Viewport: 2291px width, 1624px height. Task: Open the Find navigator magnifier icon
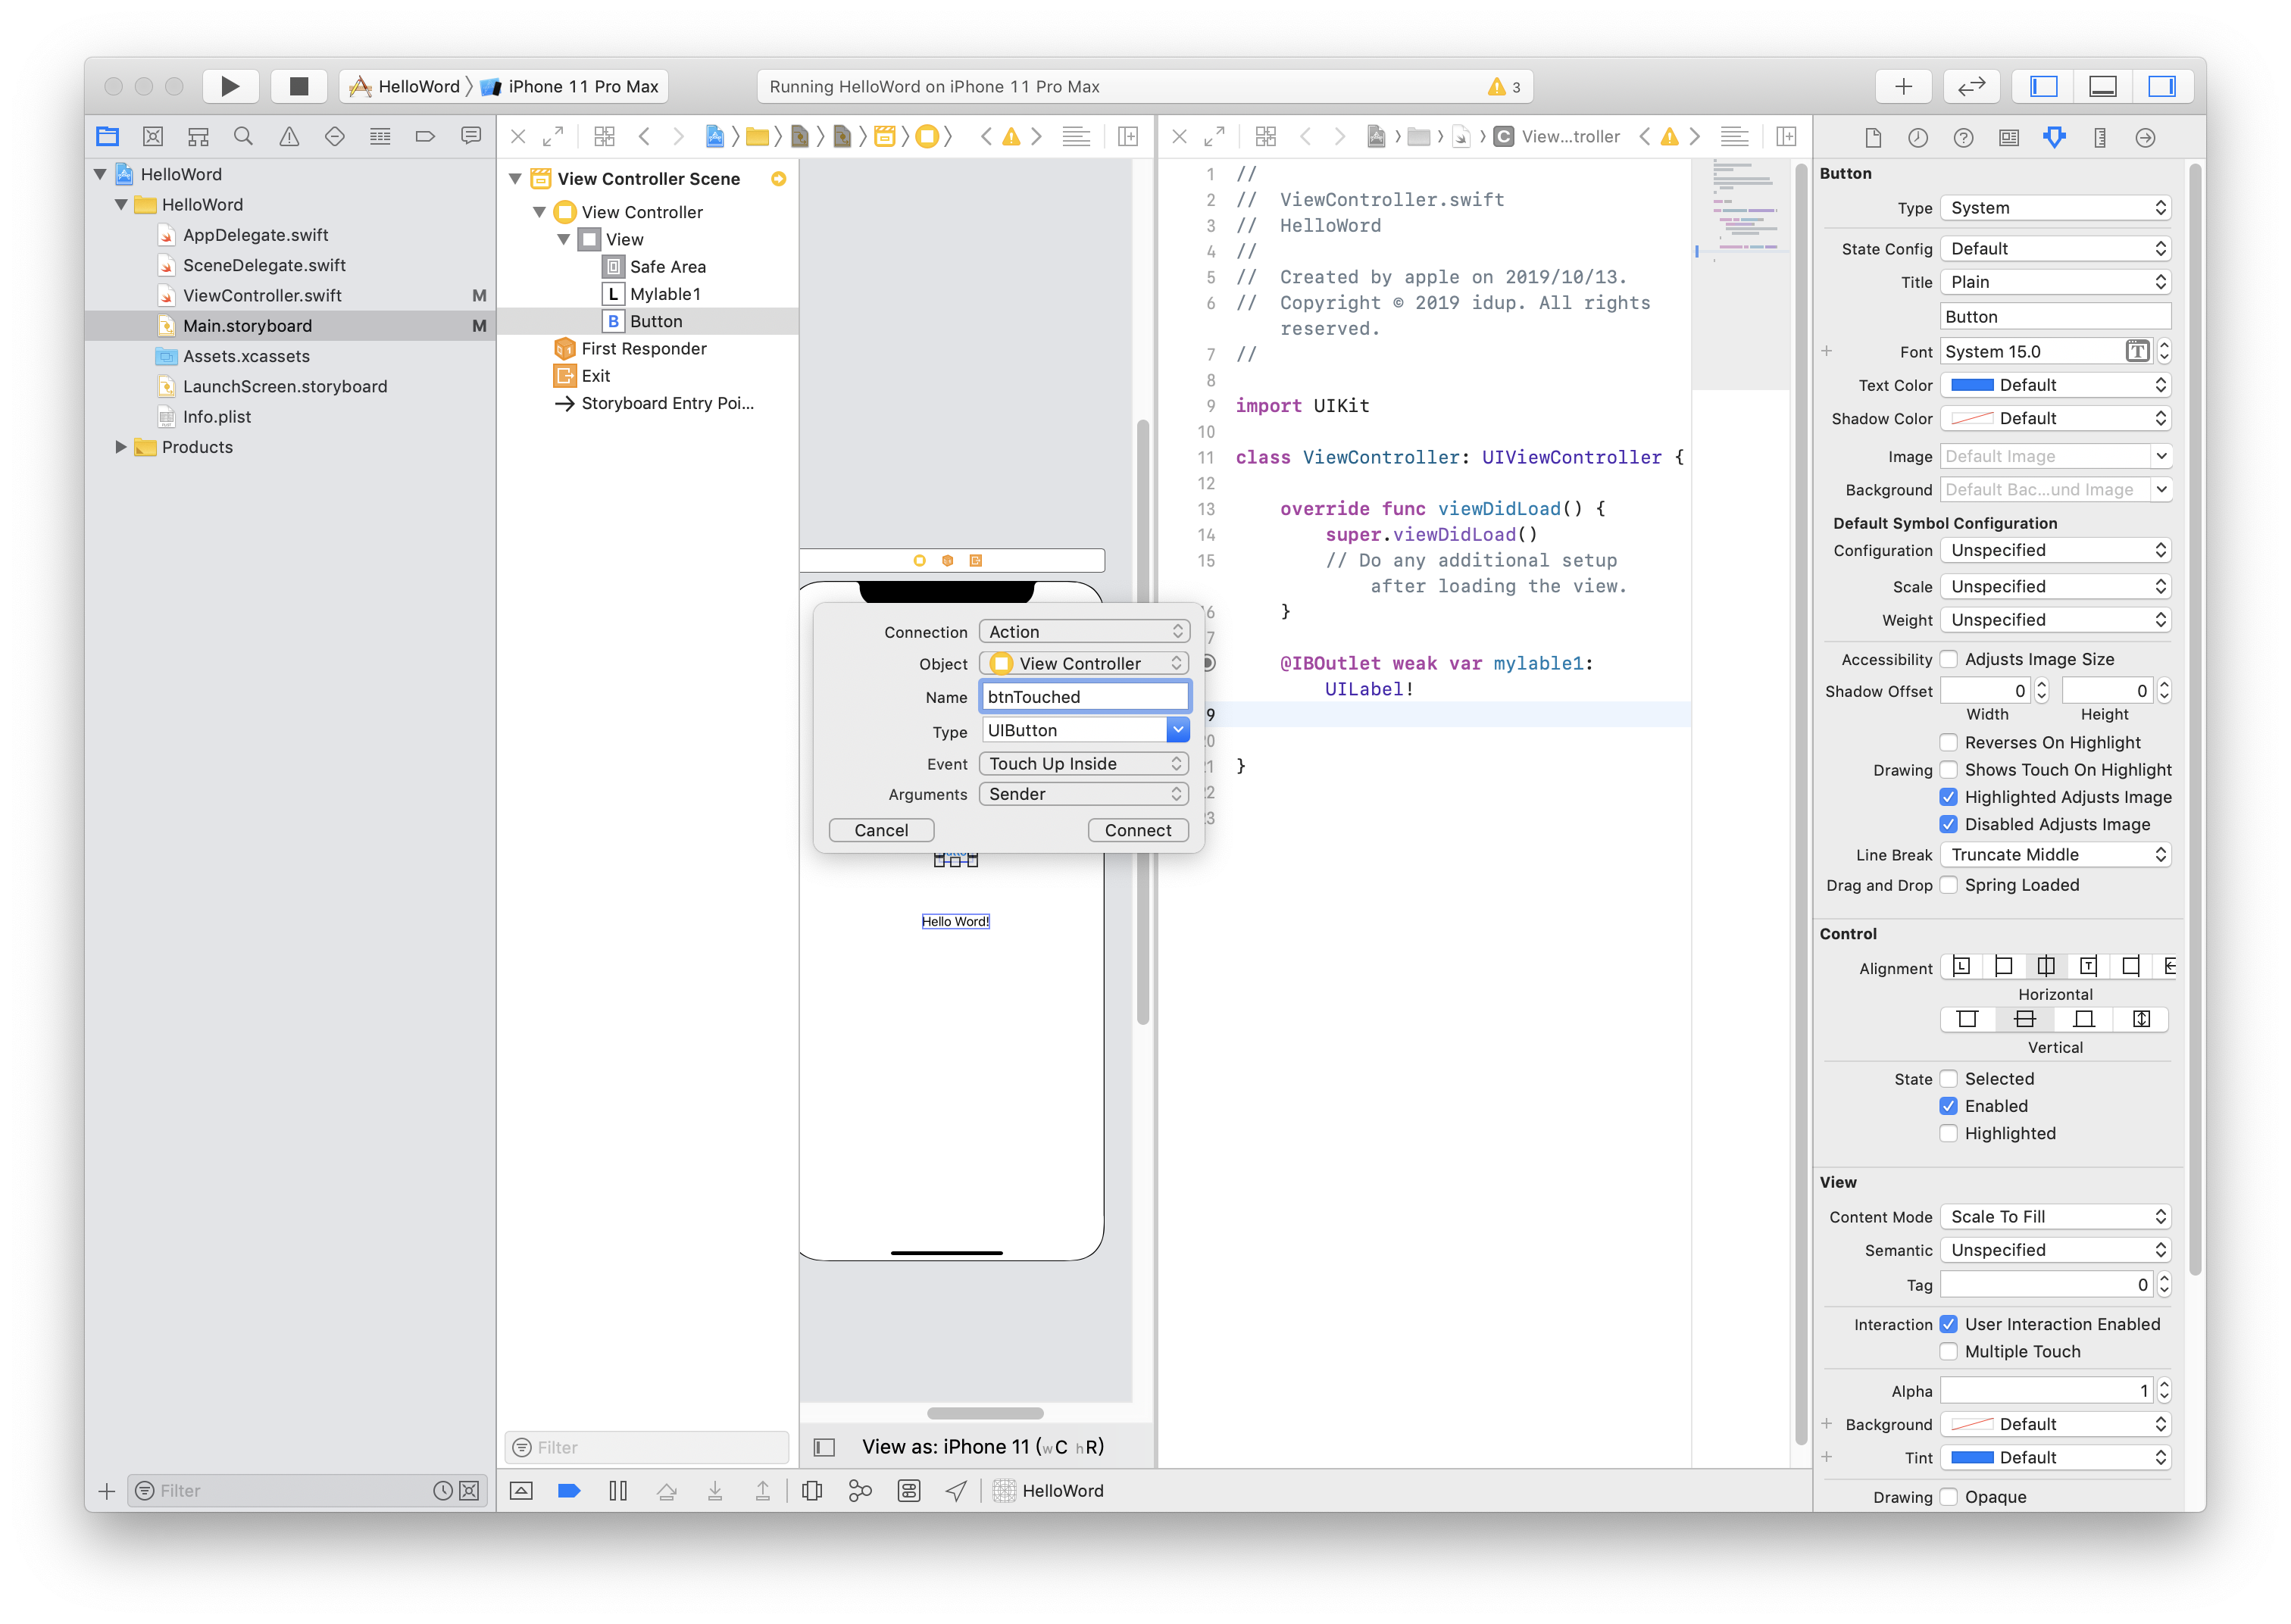(243, 136)
